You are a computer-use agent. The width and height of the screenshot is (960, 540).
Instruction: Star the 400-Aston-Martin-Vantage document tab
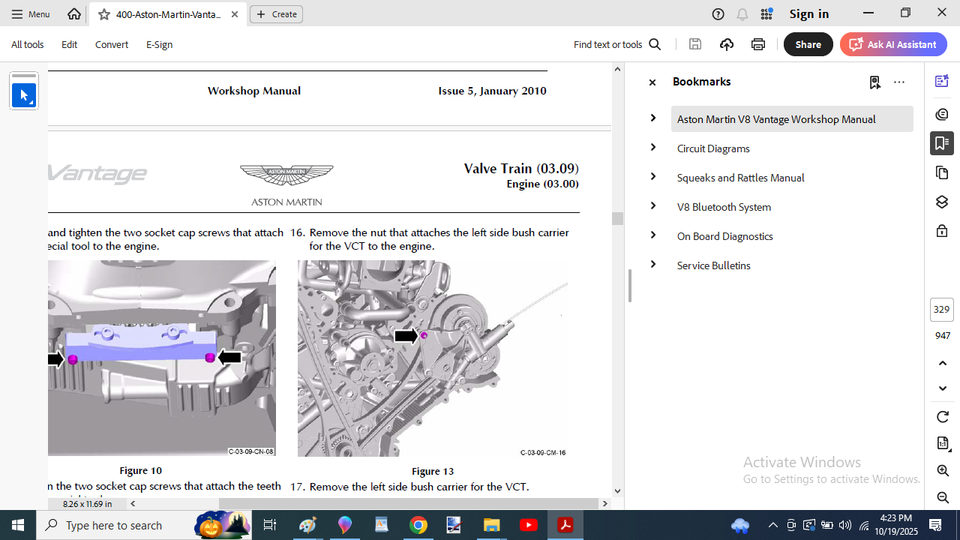click(x=104, y=14)
